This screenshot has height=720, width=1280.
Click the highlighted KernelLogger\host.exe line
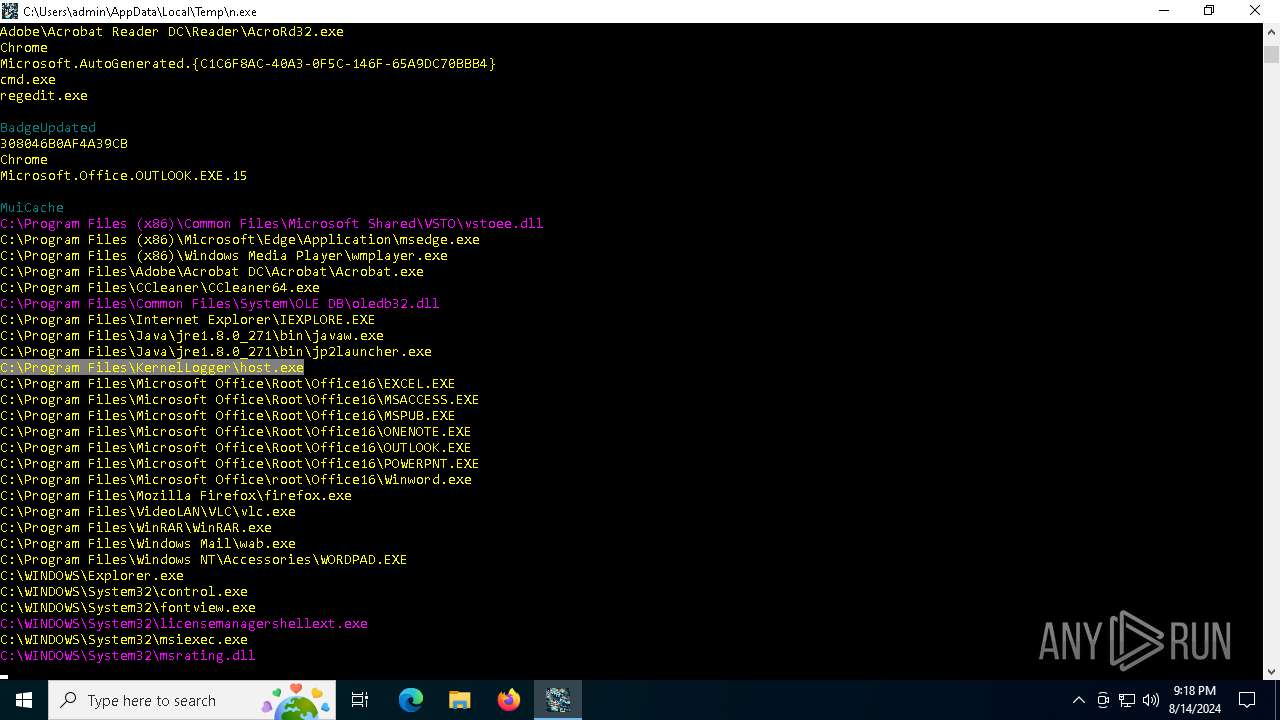[152, 368]
